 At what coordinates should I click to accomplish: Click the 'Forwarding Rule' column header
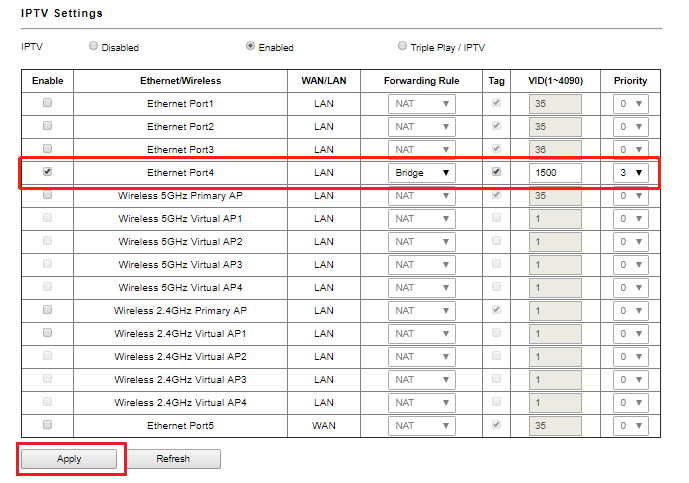[x=421, y=81]
